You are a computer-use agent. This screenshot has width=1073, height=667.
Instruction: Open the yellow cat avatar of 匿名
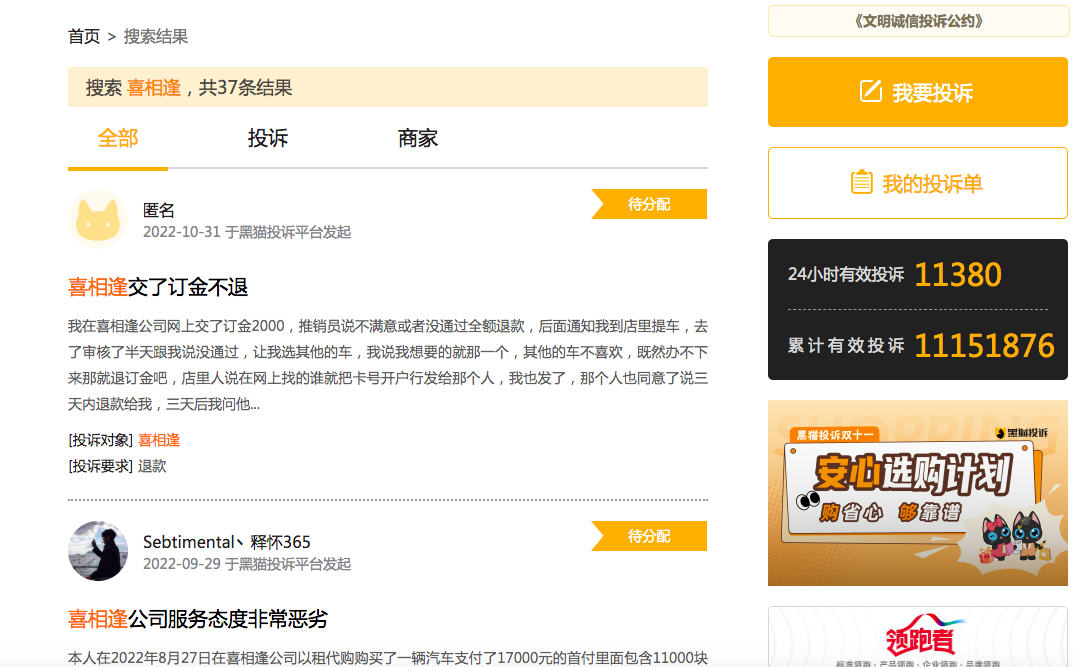tap(98, 220)
